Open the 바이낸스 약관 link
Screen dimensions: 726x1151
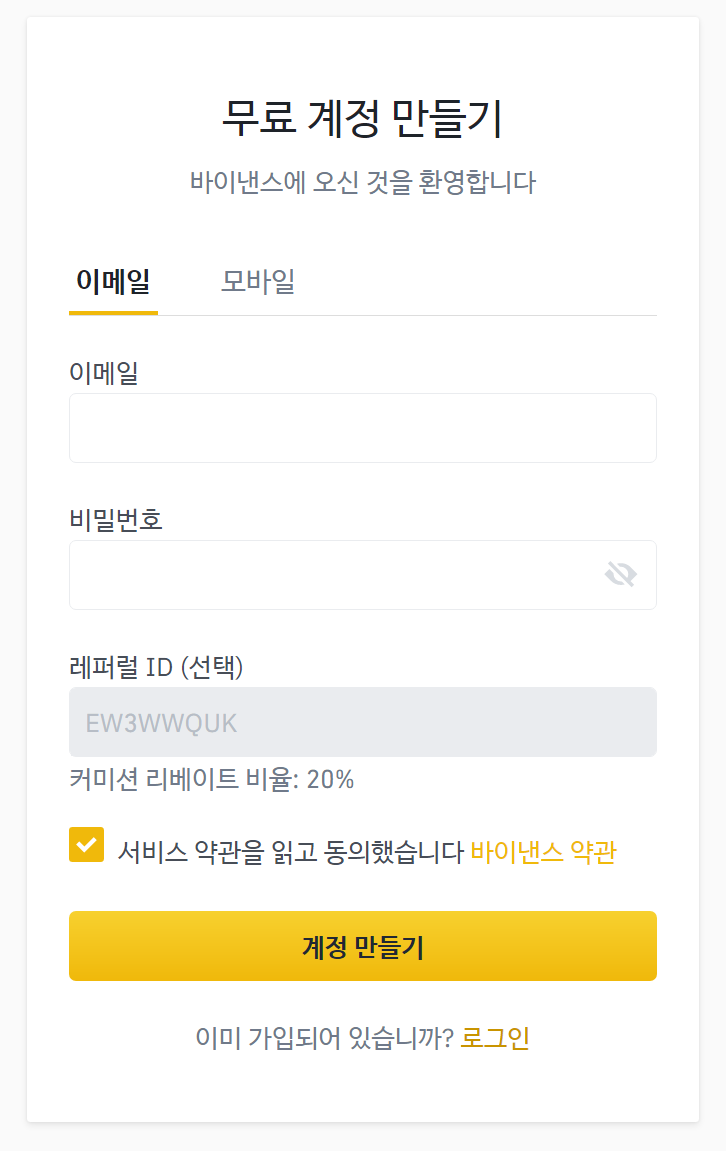click(x=543, y=852)
